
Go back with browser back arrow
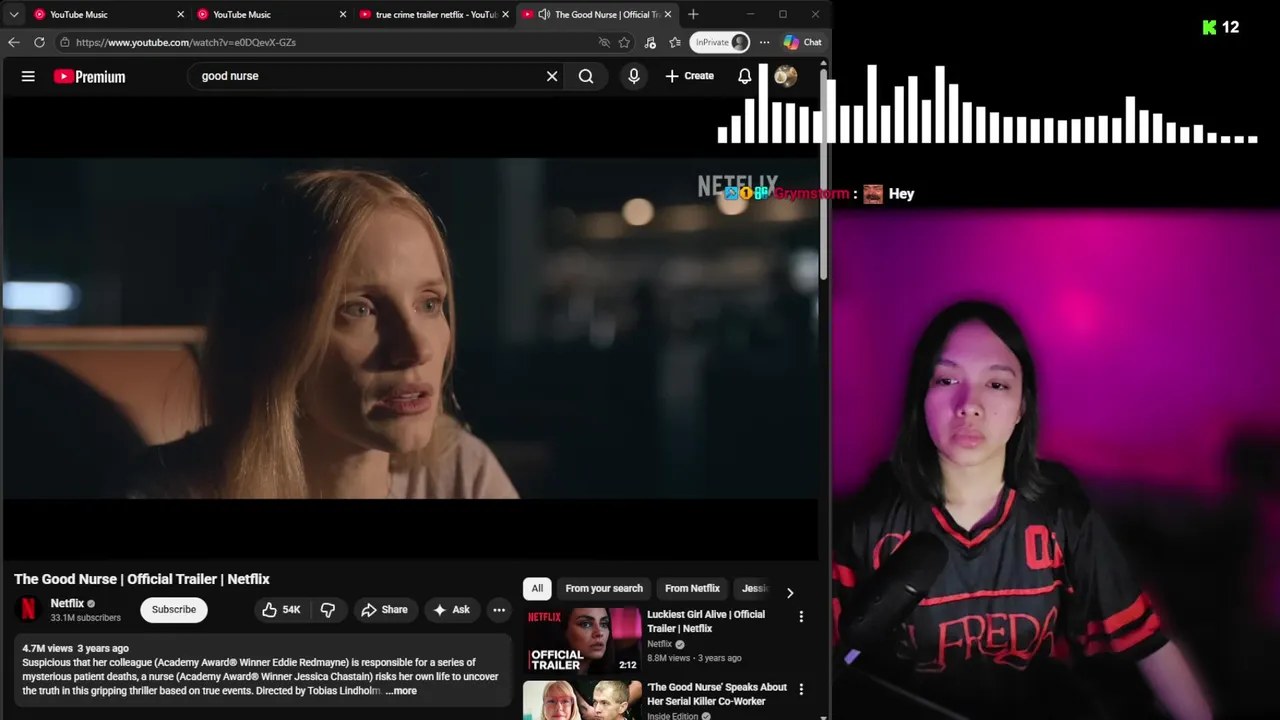coord(13,42)
